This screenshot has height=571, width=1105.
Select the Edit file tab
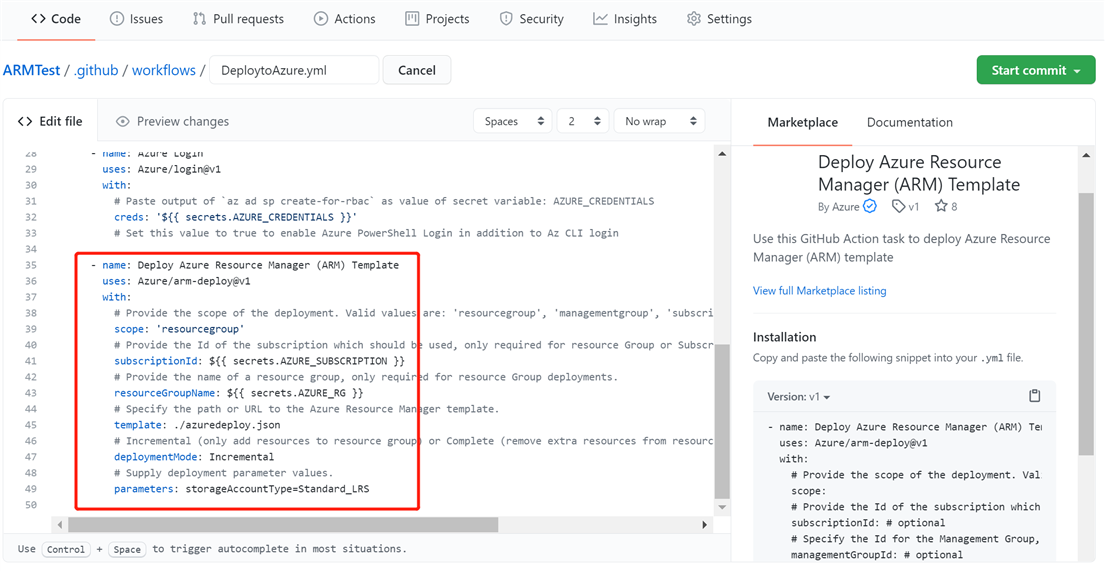pos(50,121)
